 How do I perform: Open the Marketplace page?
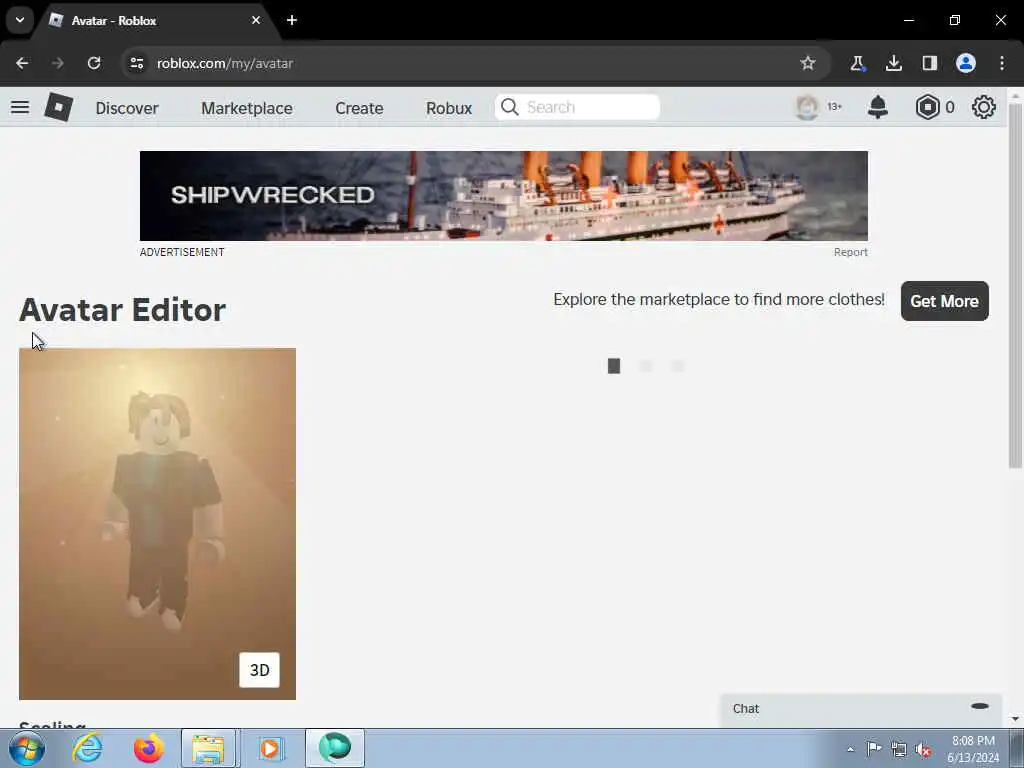coord(247,108)
